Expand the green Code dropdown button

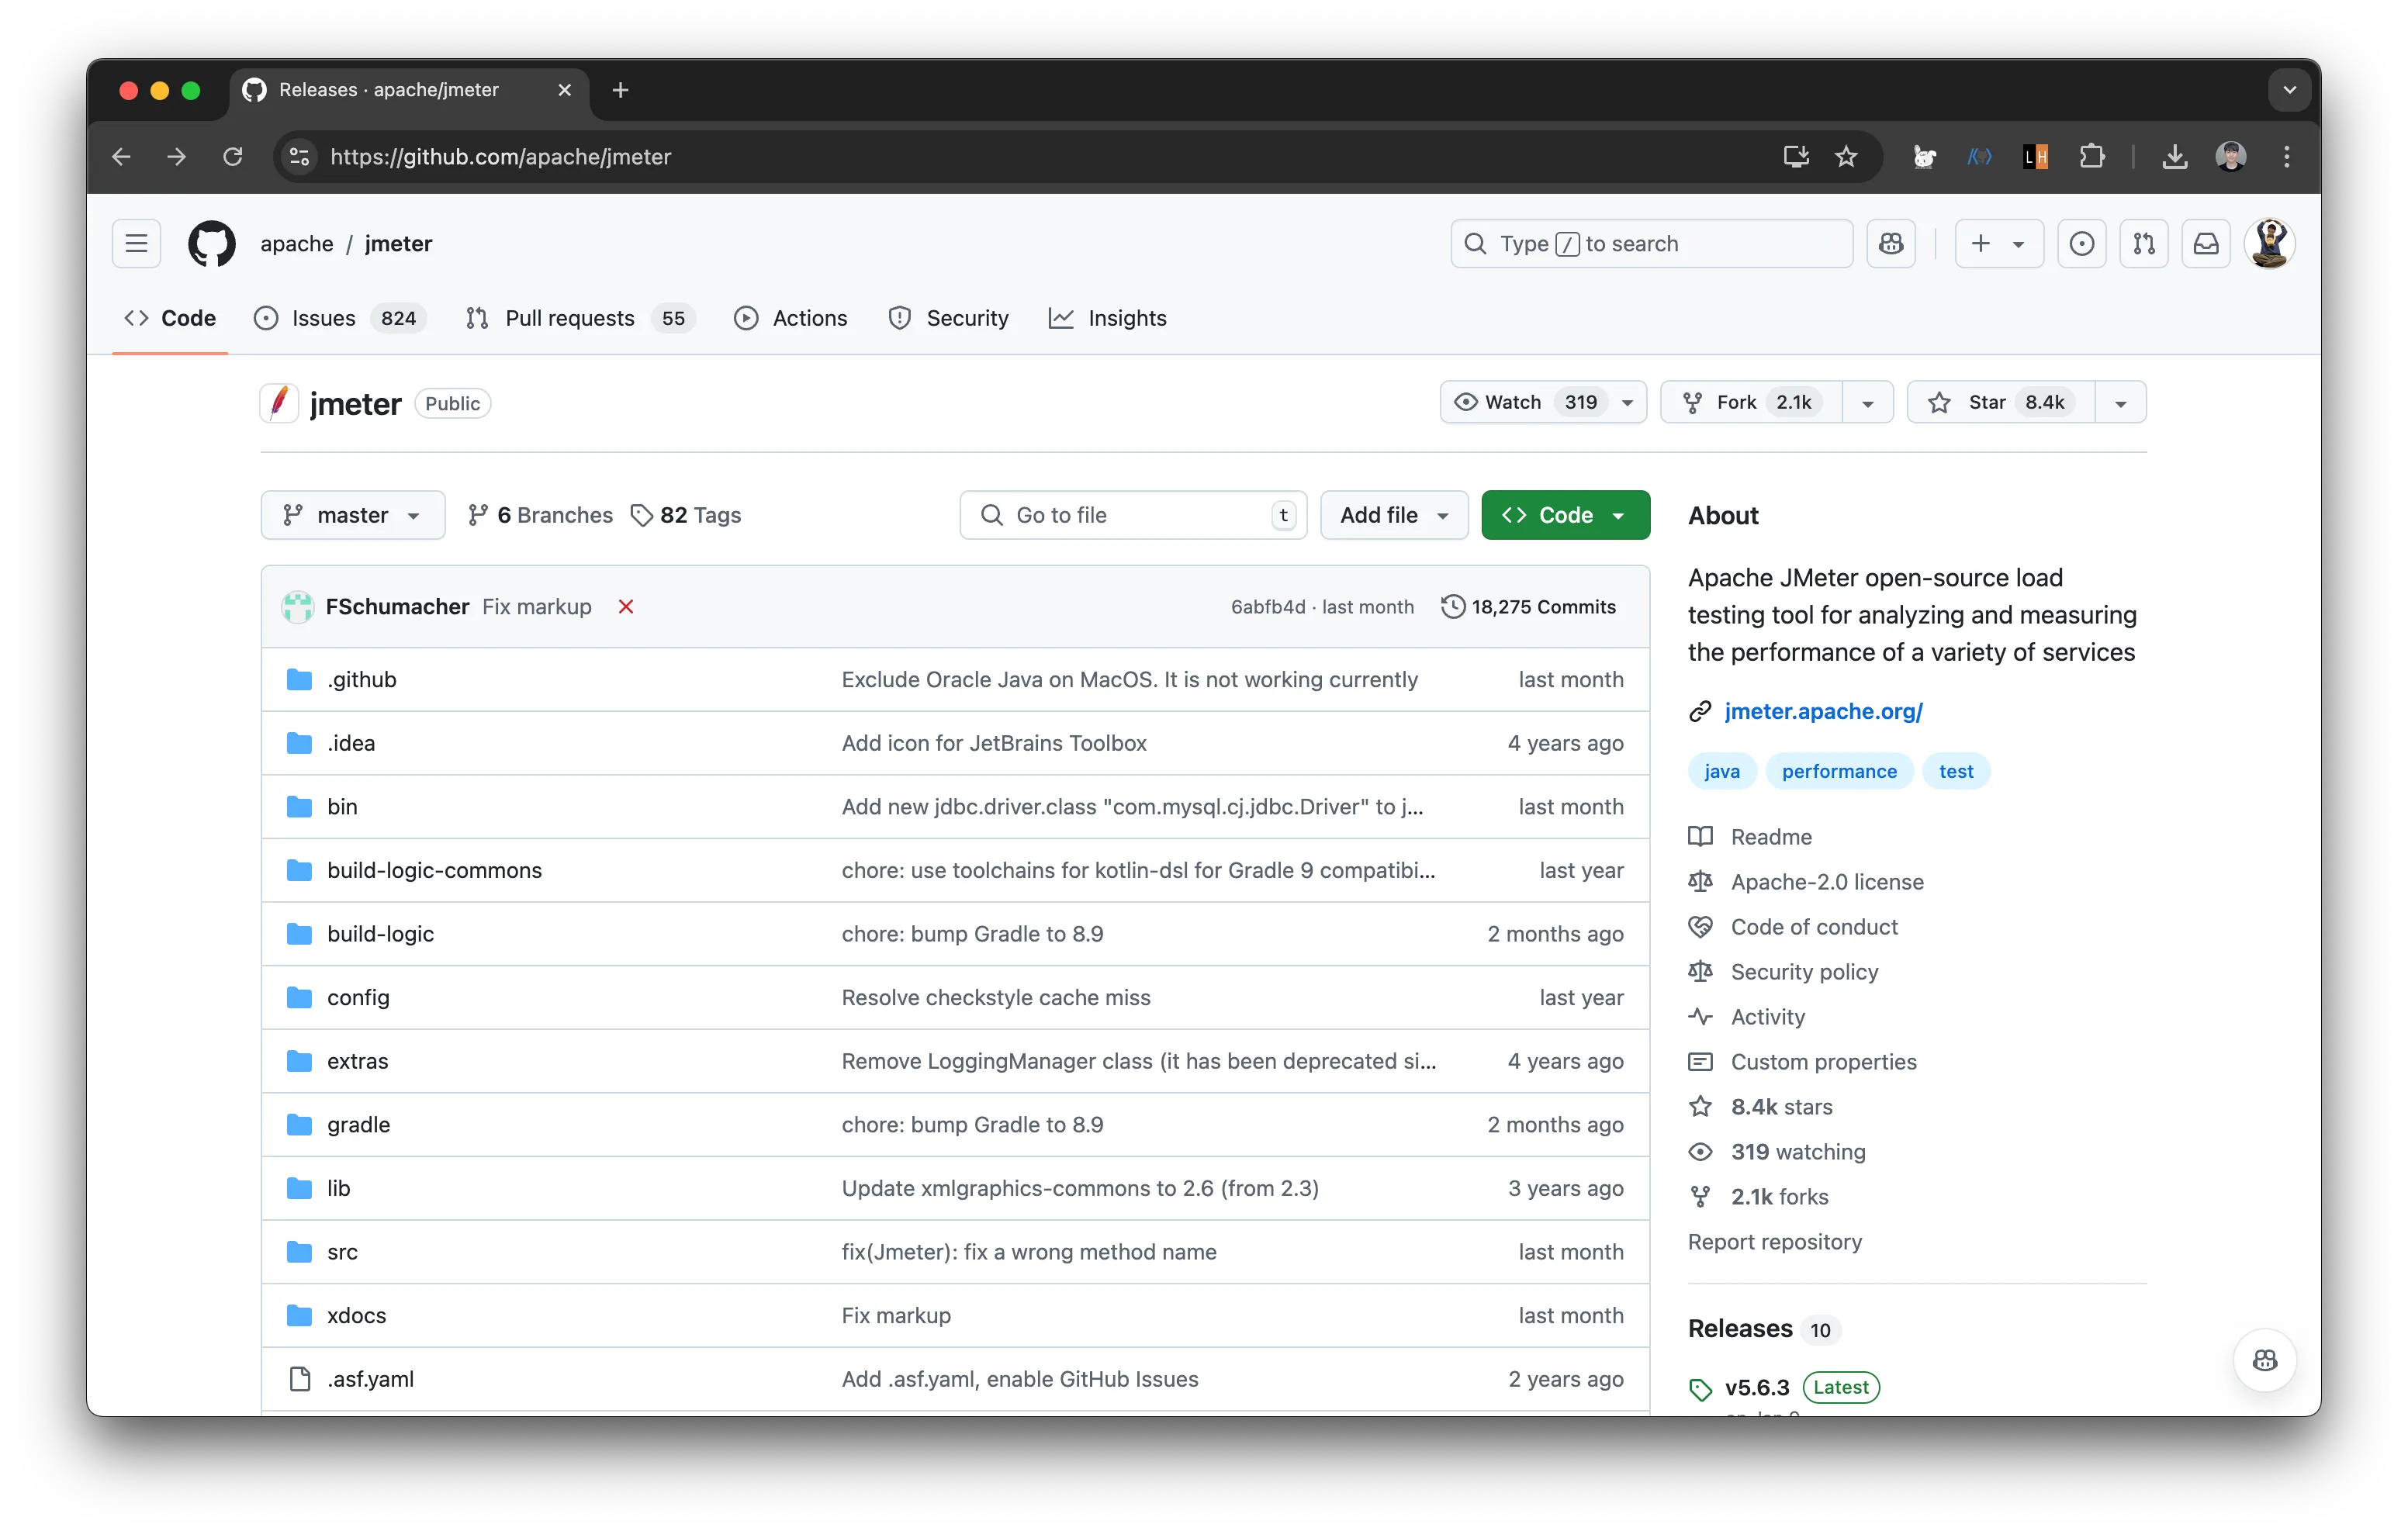(x=1565, y=515)
